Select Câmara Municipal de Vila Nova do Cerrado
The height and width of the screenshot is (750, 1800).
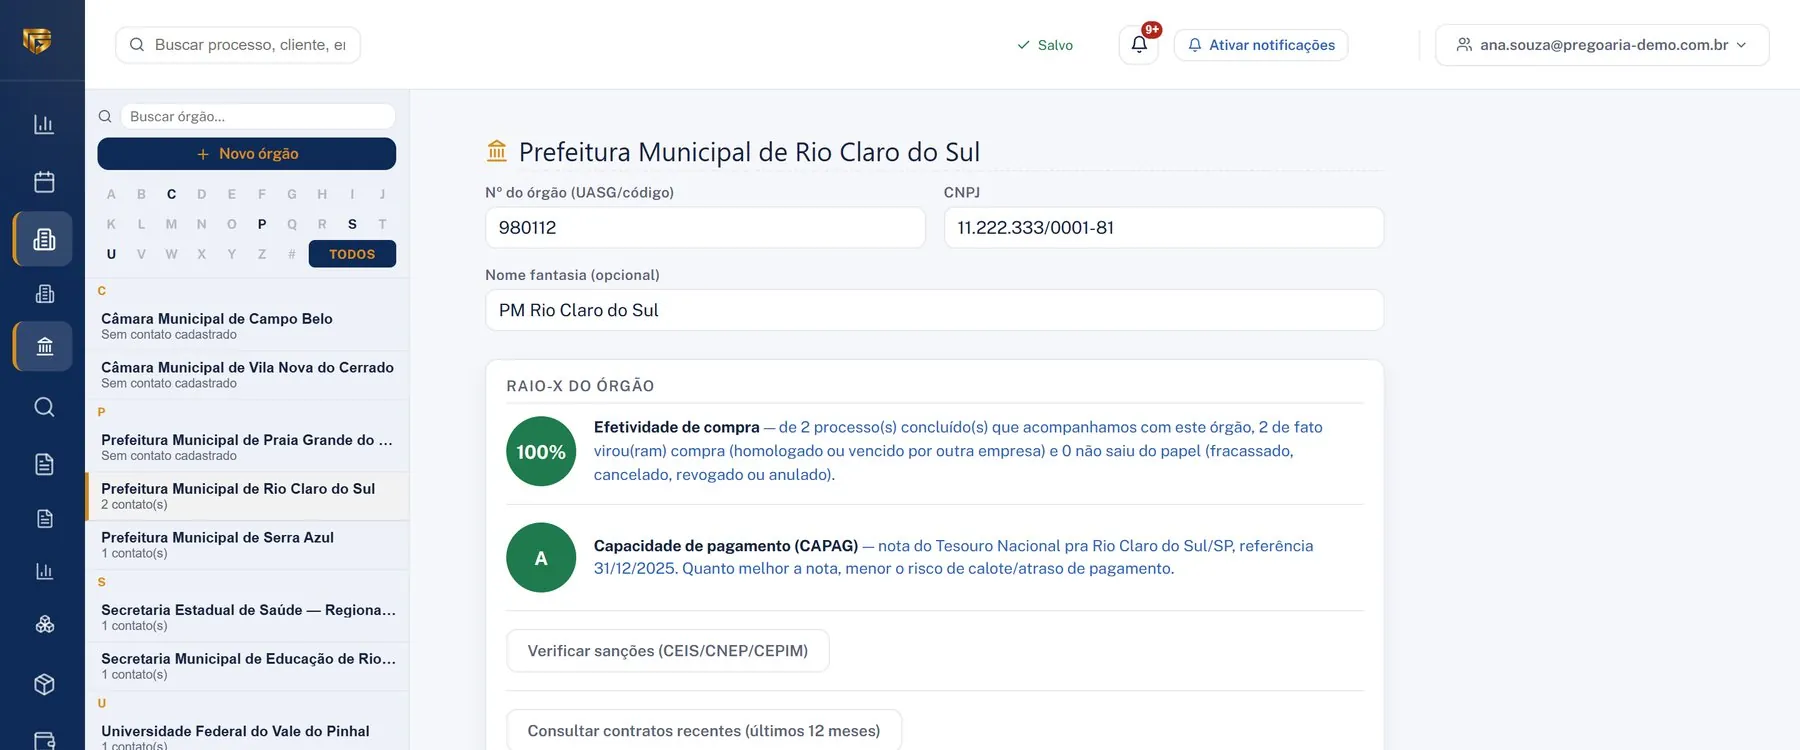point(247,375)
